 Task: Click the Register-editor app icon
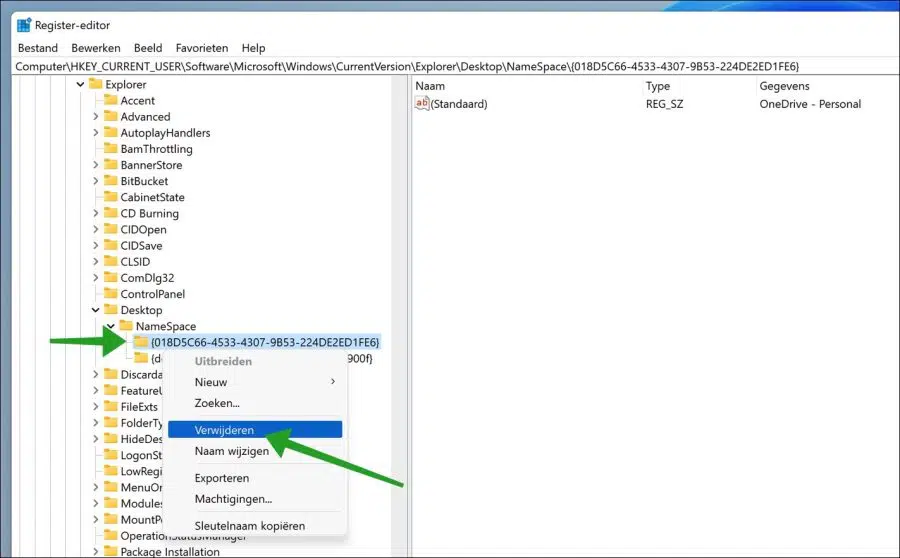[24, 25]
